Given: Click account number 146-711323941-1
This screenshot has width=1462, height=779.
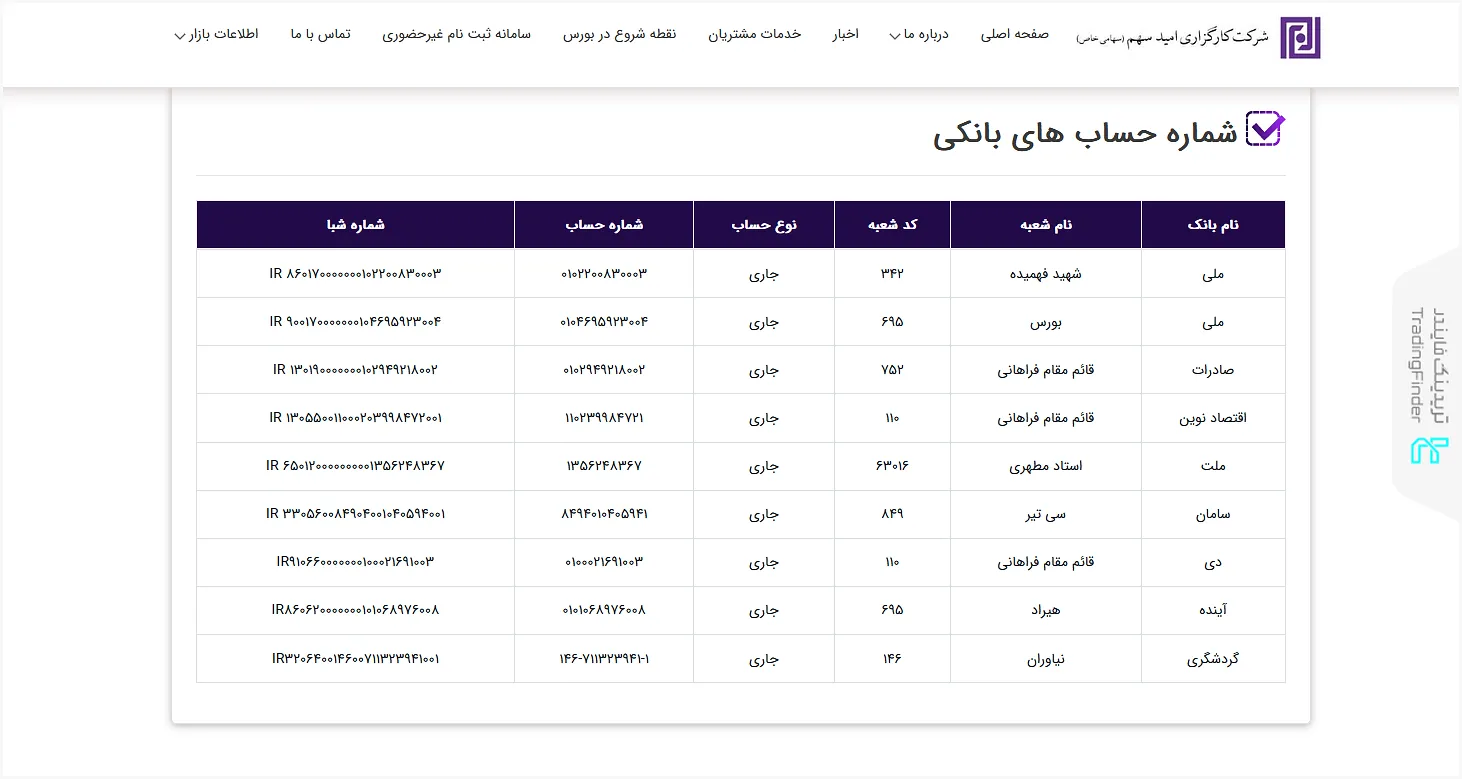Looking at the screenshot, I should click(604, 659).
